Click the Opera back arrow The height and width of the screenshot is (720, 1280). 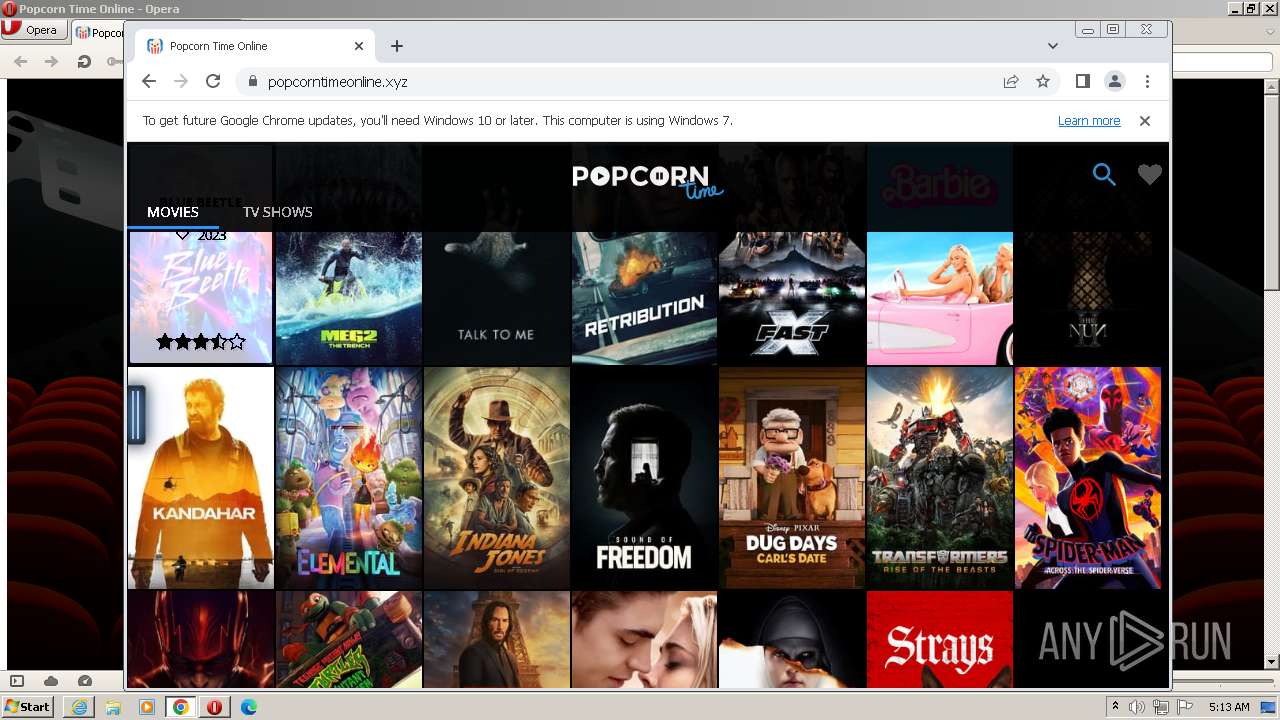pyautogui.click(x=21, y=61)
